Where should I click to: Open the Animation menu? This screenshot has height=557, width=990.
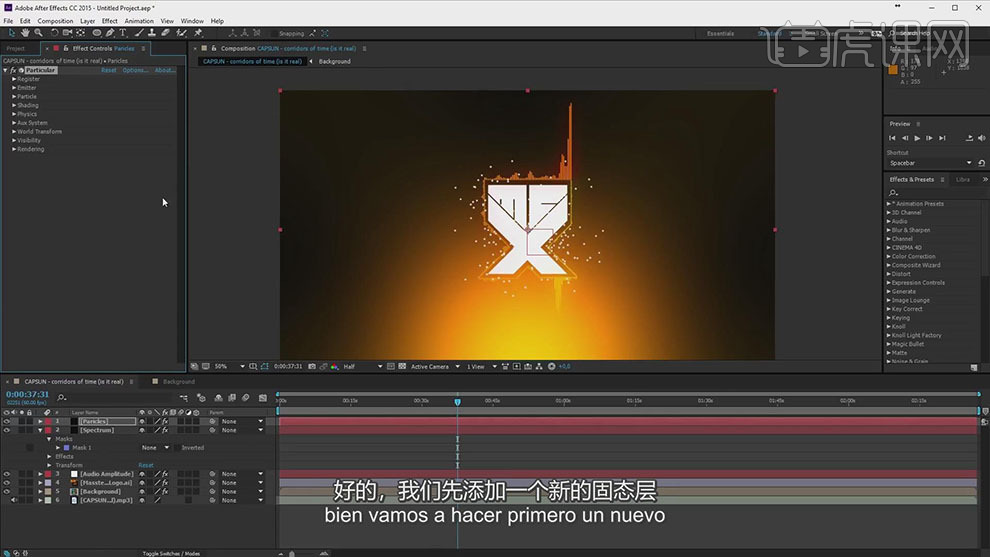(139, 21)
